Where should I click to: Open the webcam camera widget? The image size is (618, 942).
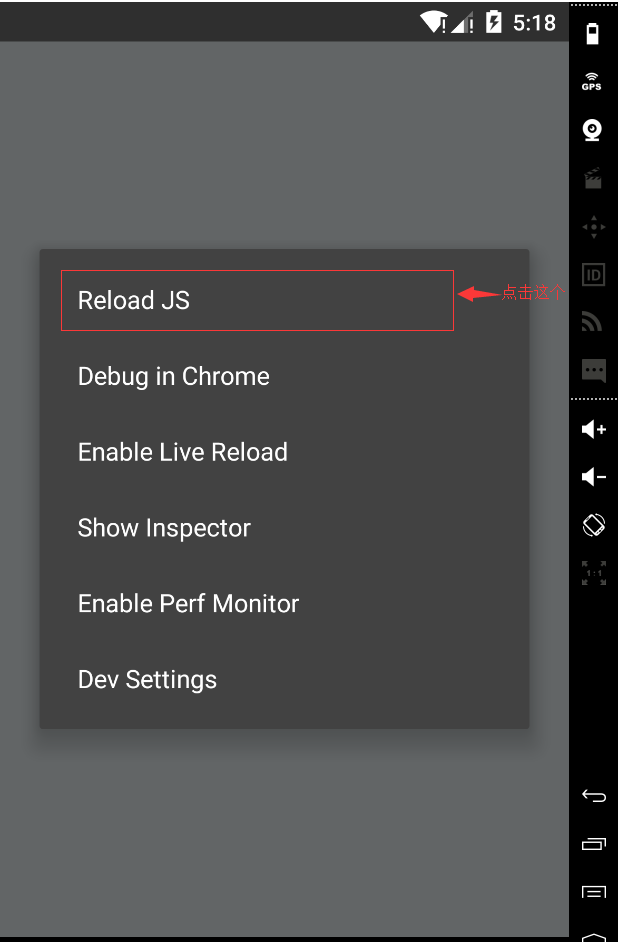tap(592, 130)
